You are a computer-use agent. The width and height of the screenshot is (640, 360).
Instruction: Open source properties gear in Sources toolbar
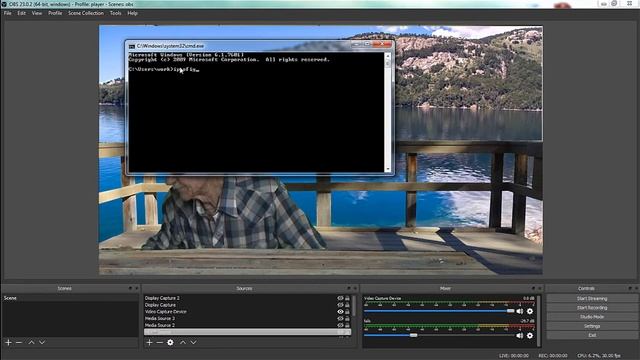tap(170, 342)
